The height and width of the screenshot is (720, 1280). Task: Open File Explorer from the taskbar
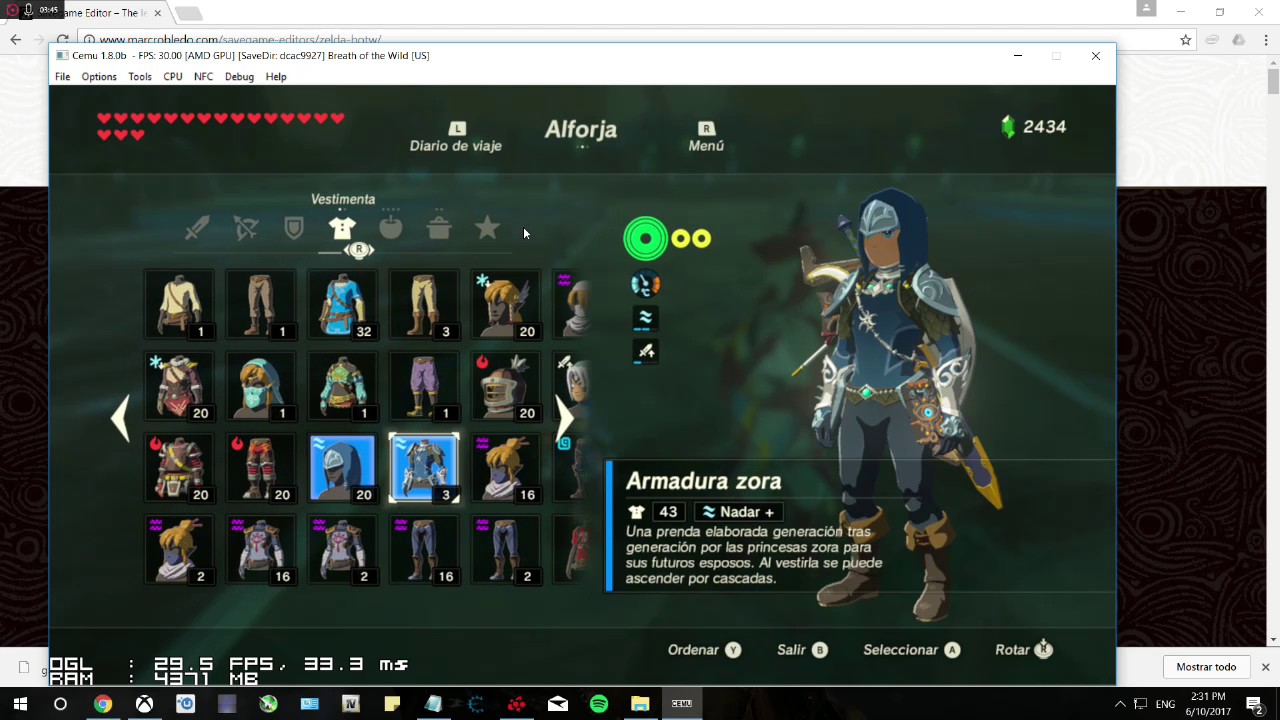(640, 704)
